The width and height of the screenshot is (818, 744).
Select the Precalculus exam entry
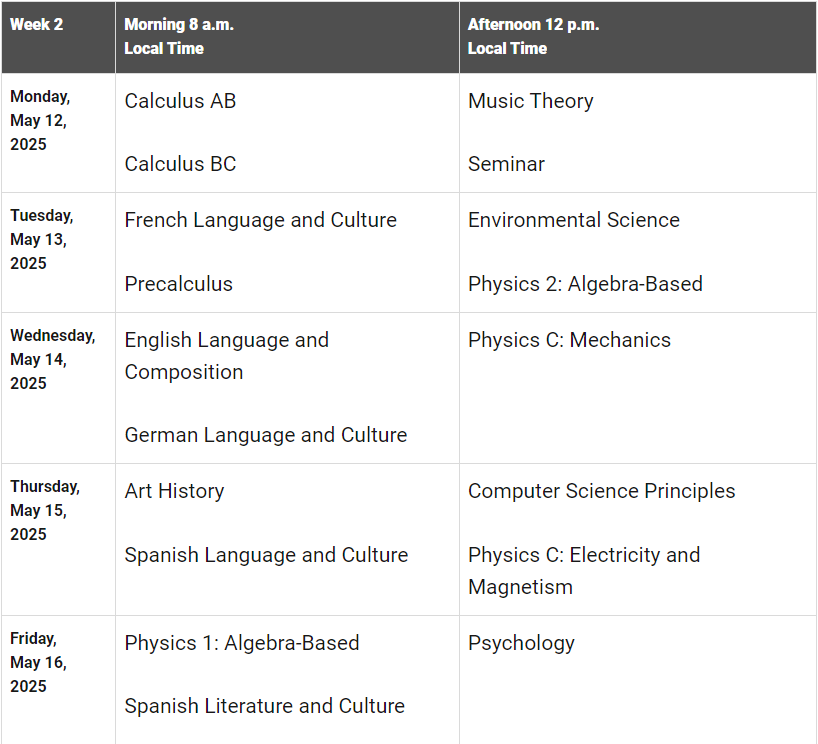tap(178, 284)
